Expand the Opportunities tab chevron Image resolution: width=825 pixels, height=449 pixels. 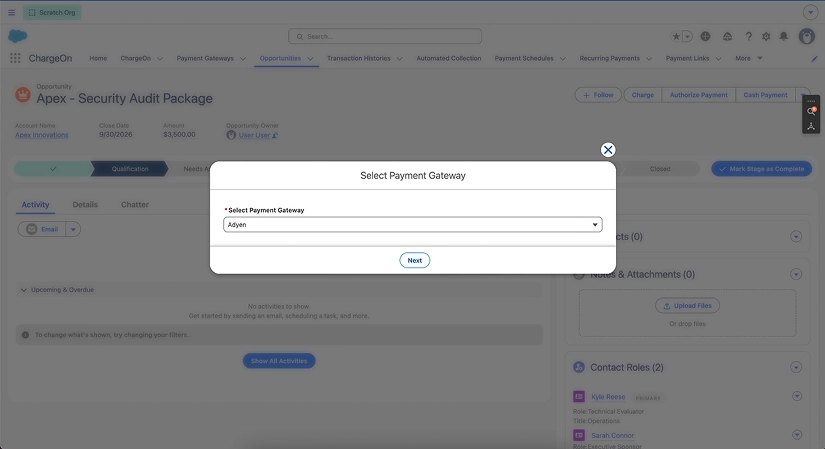click(x=310, y=58)
